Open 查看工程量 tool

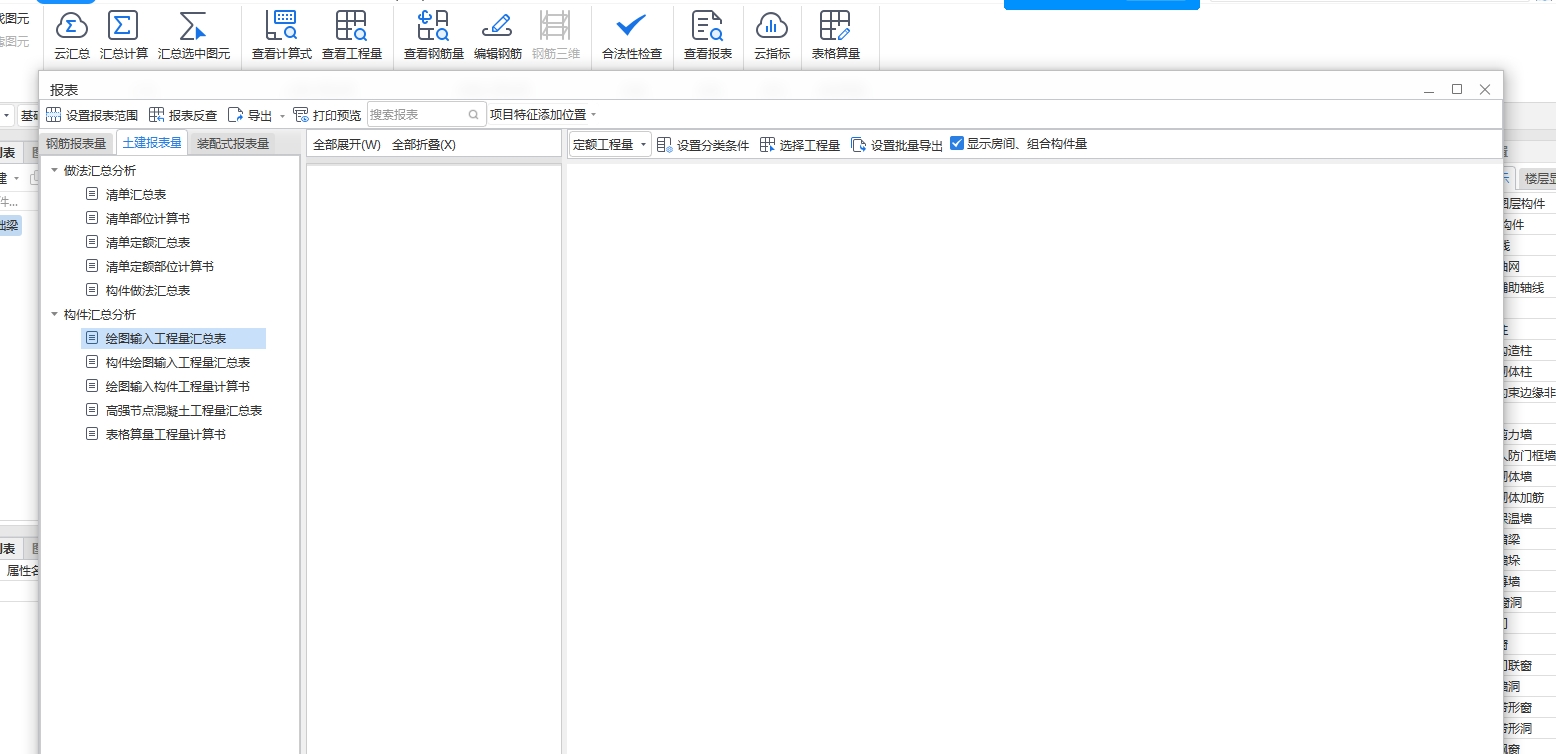pos(352,36)
